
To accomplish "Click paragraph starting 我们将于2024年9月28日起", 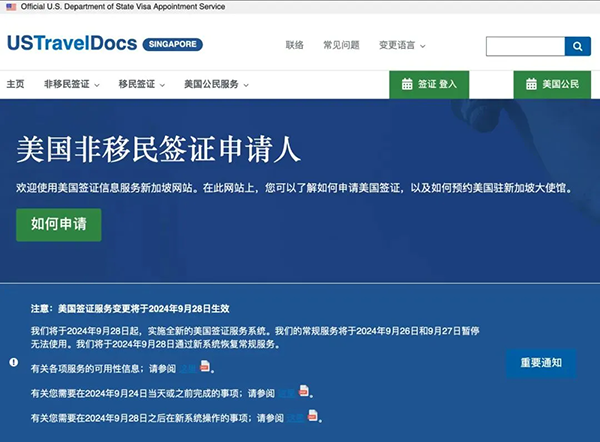I will (255, 337).
